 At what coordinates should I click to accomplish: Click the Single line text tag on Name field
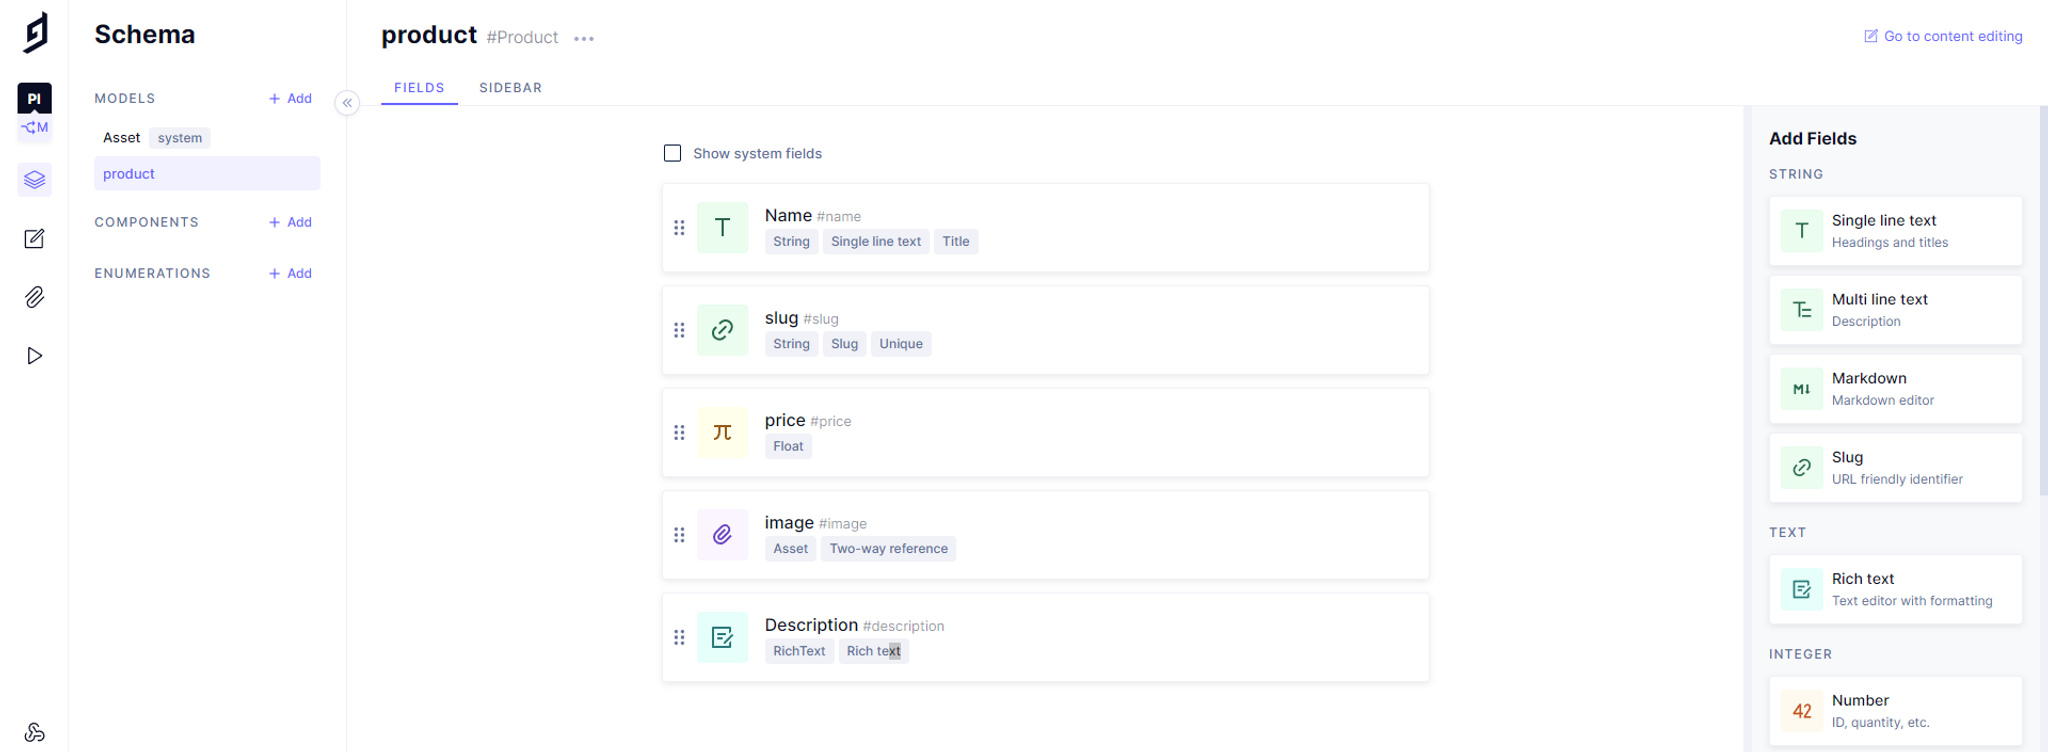pos(876,241)
